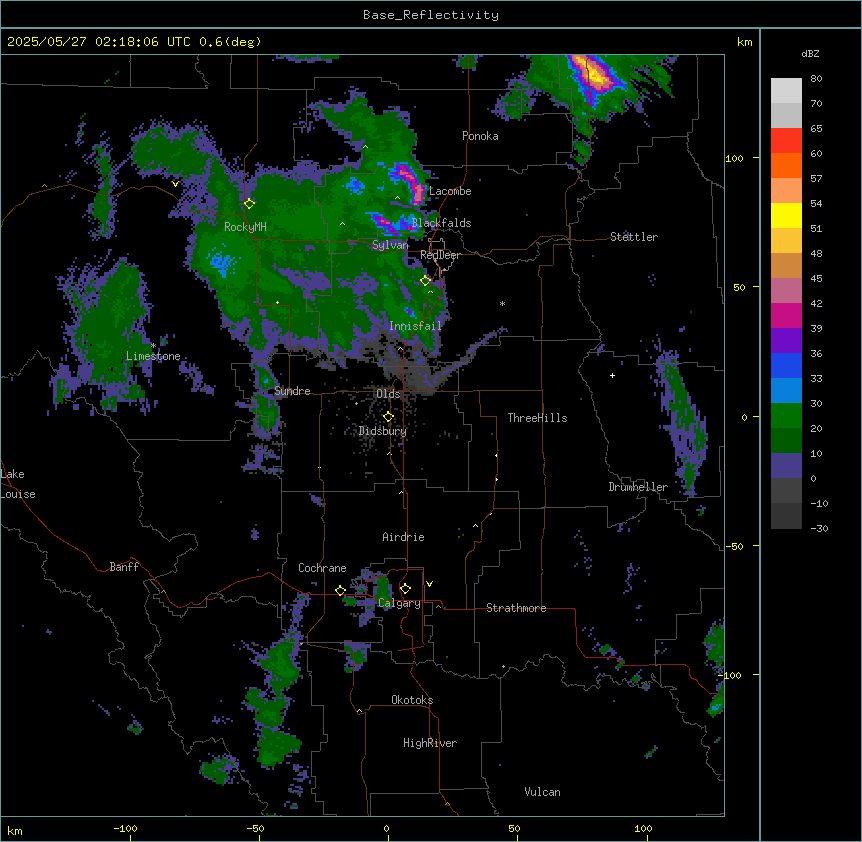The width and height of the screenshot is (862, 842).
Task: Click the Sylvan label
Action: coord(390,245)
